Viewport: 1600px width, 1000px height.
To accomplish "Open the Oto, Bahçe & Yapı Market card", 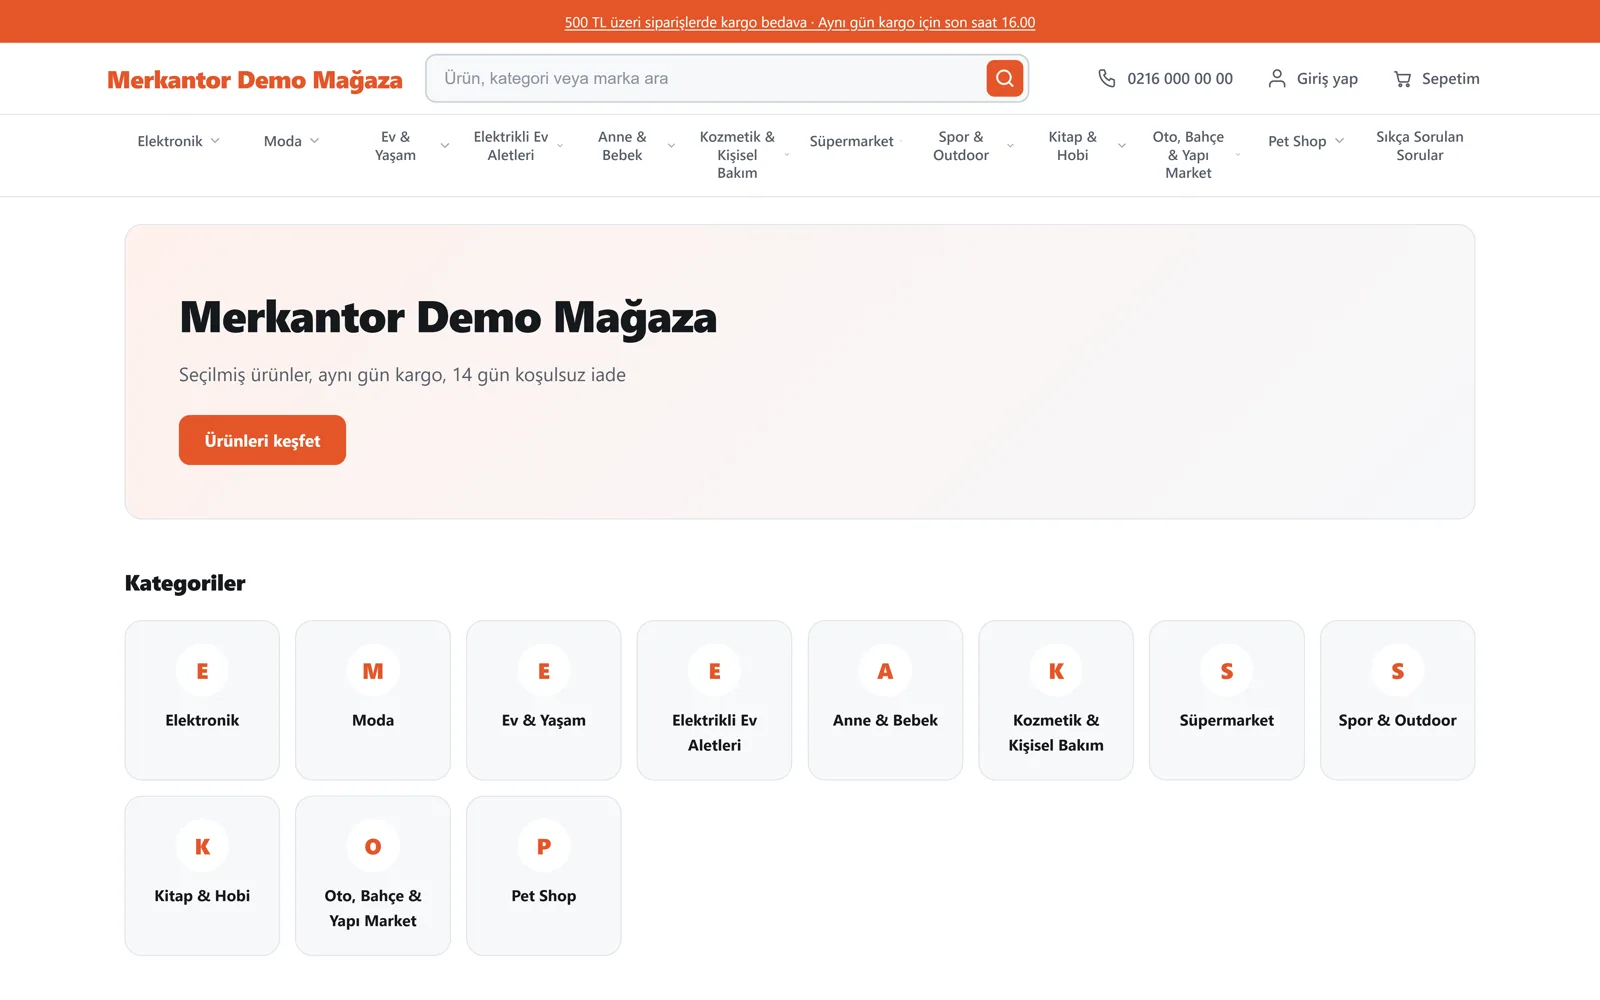I will 373,876.
